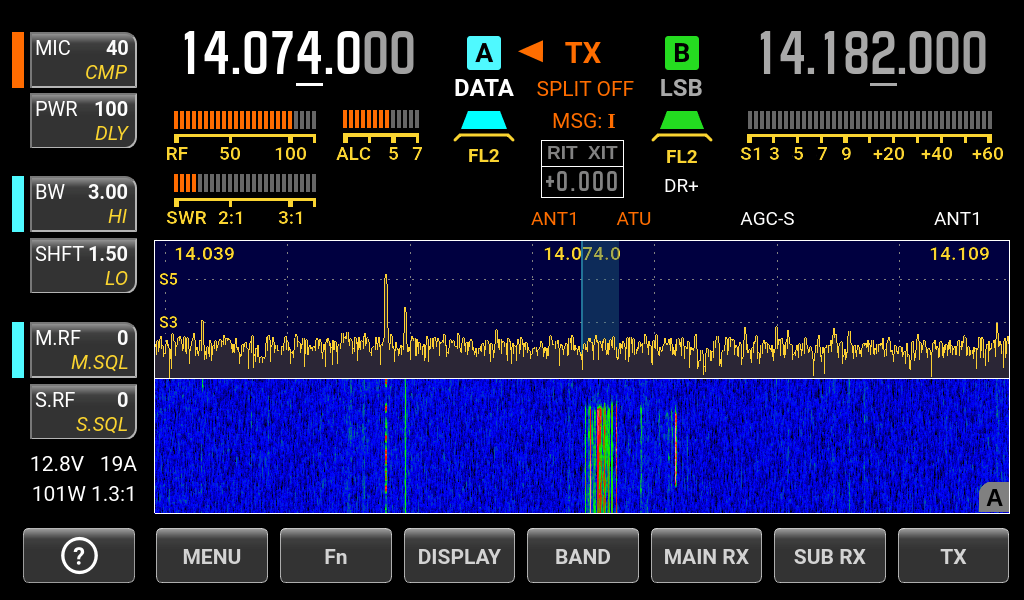Open the BAND selection menu
This screenshot has width=1024, height=600.
coord(583,556)
